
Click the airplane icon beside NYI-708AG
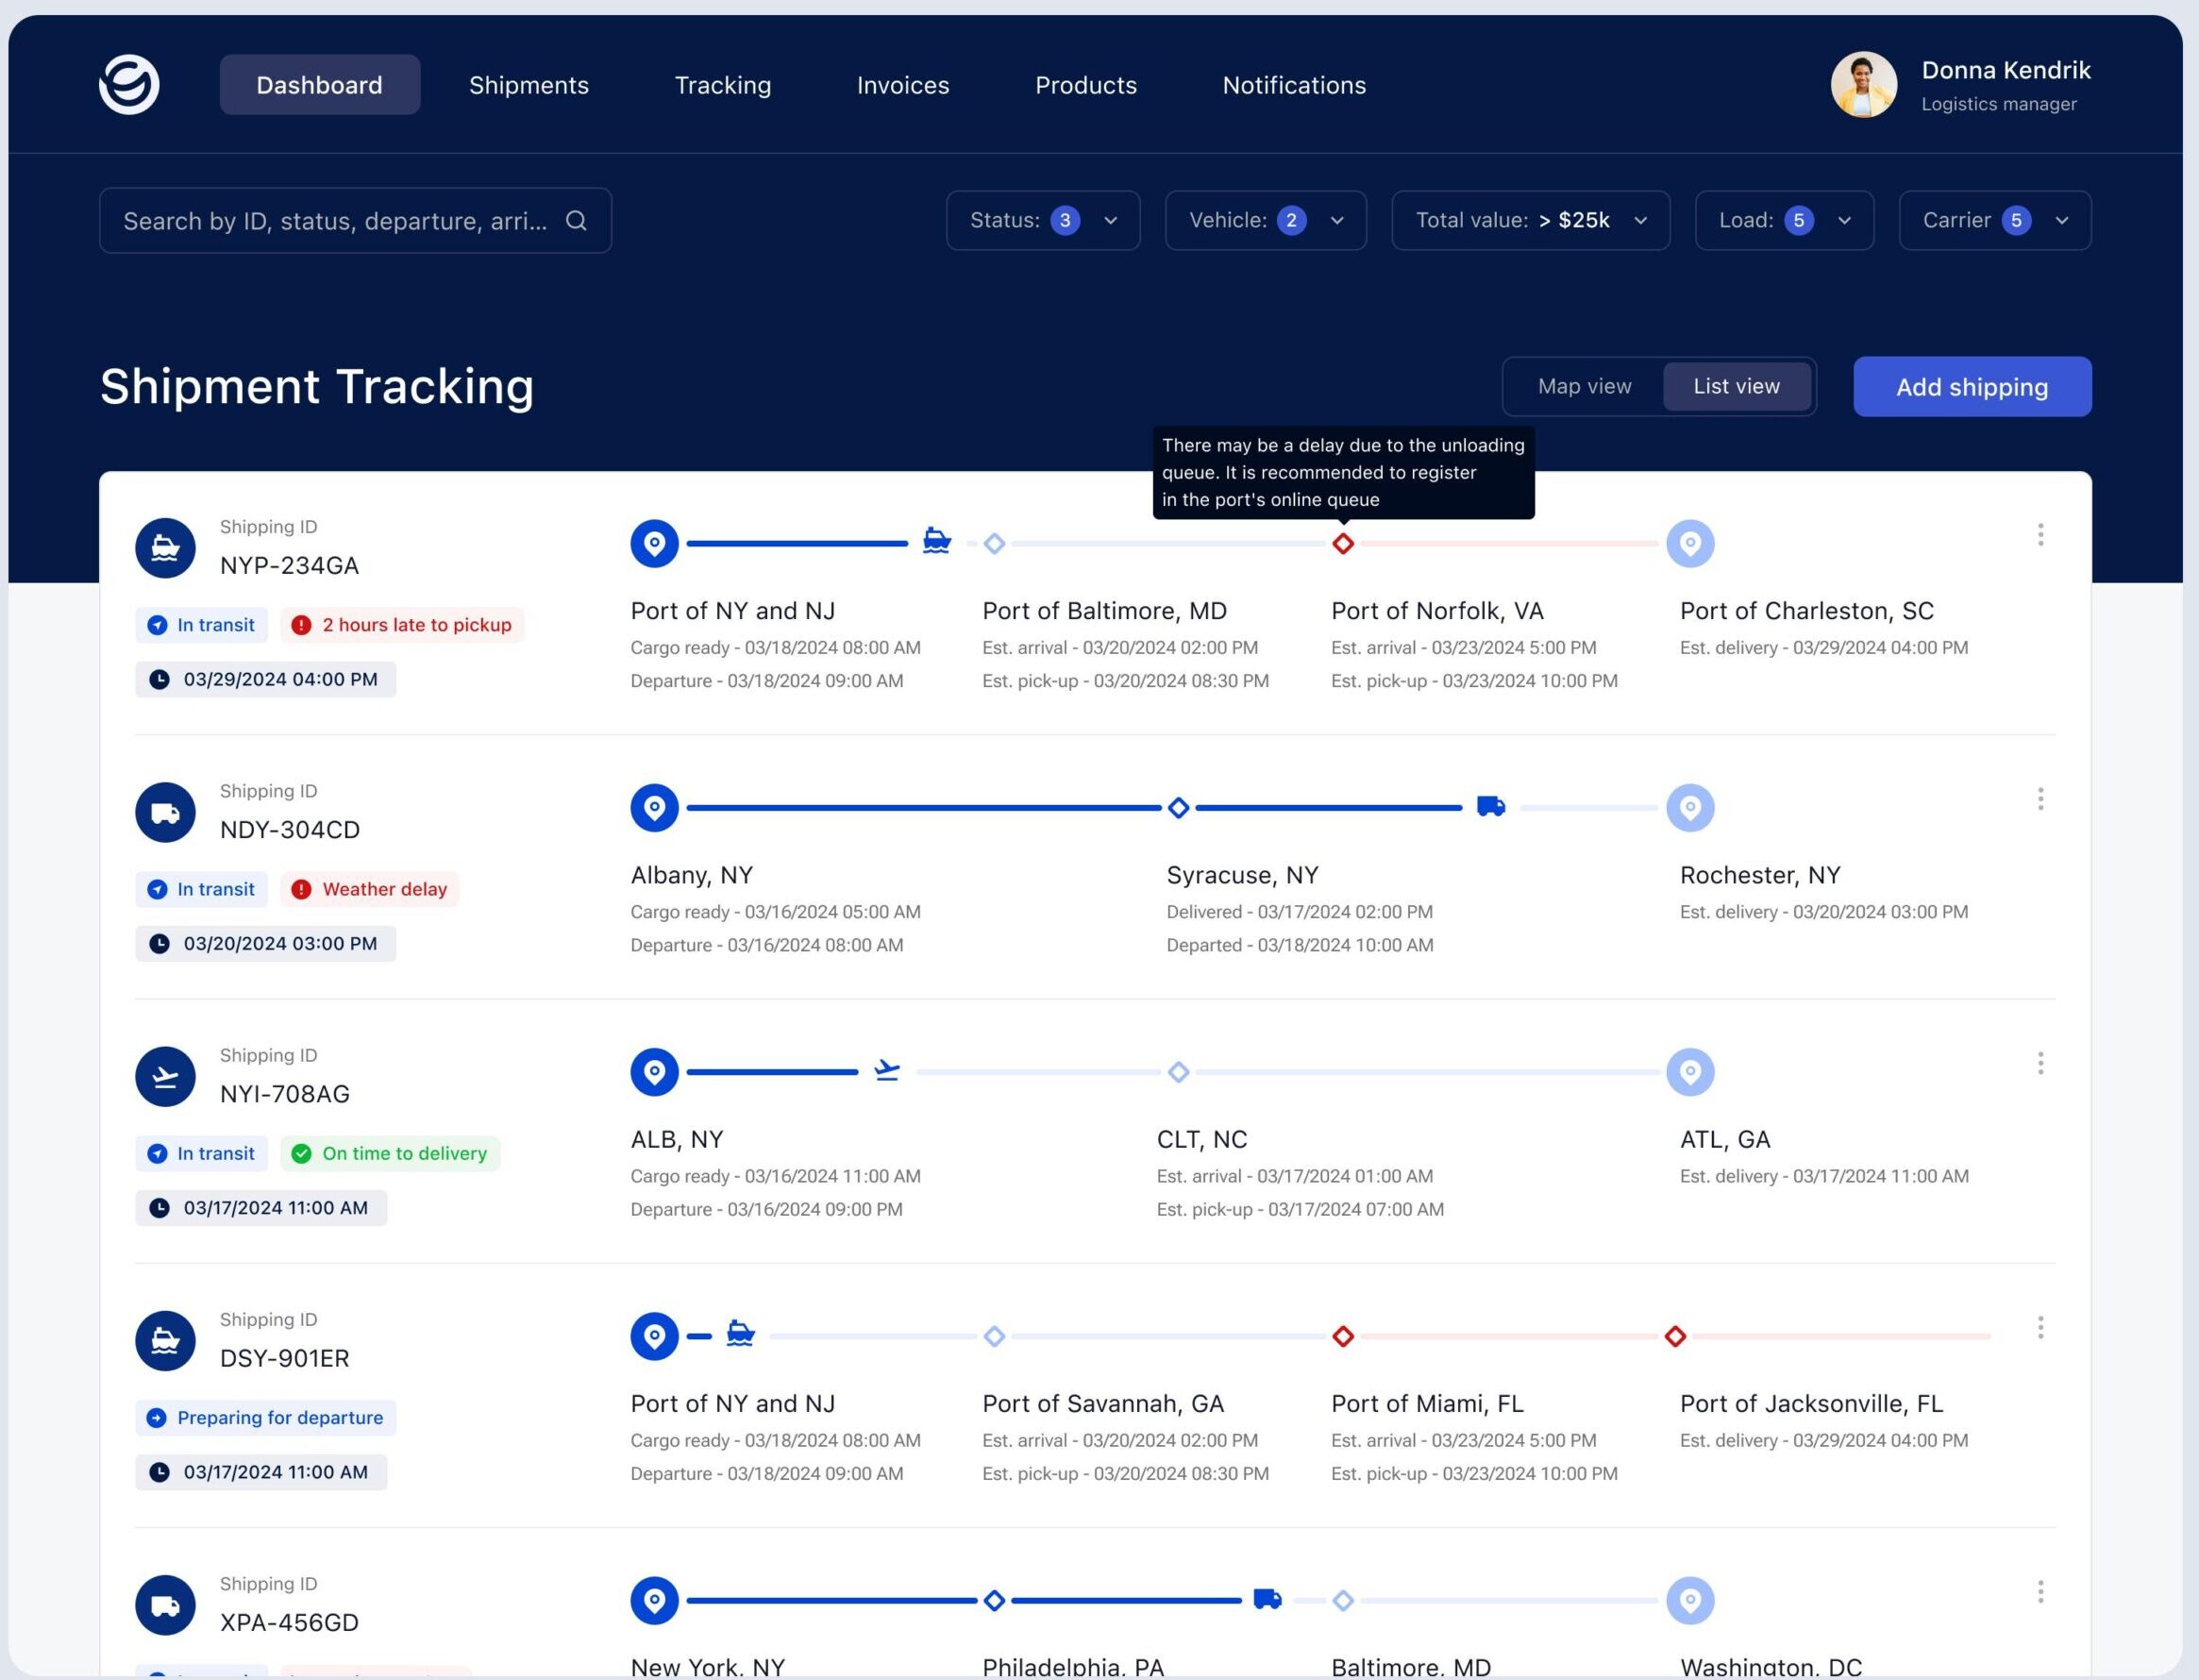(165, 1076)
